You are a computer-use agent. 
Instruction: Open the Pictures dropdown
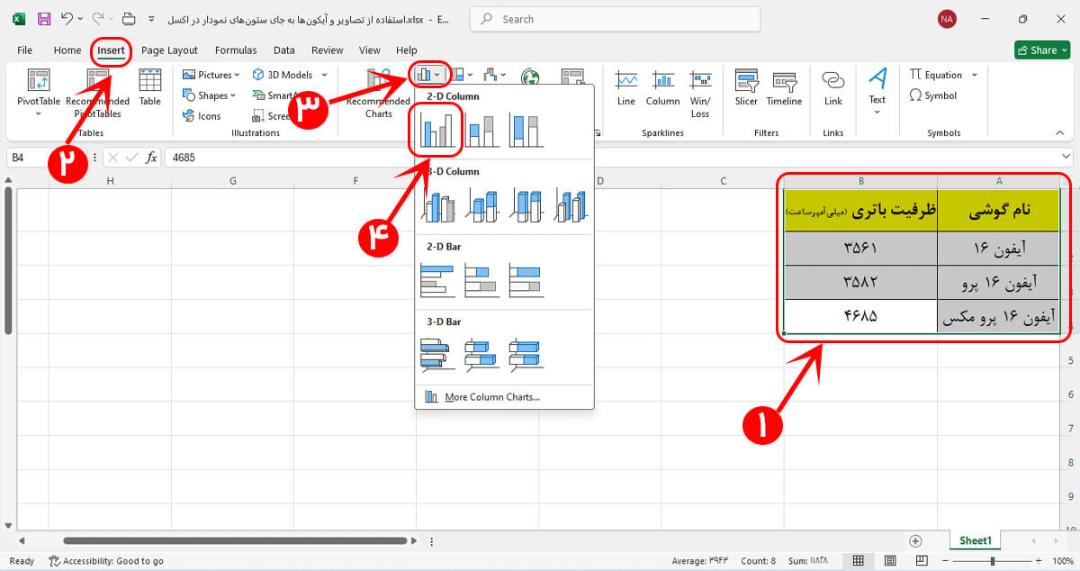tap(211, 74)
